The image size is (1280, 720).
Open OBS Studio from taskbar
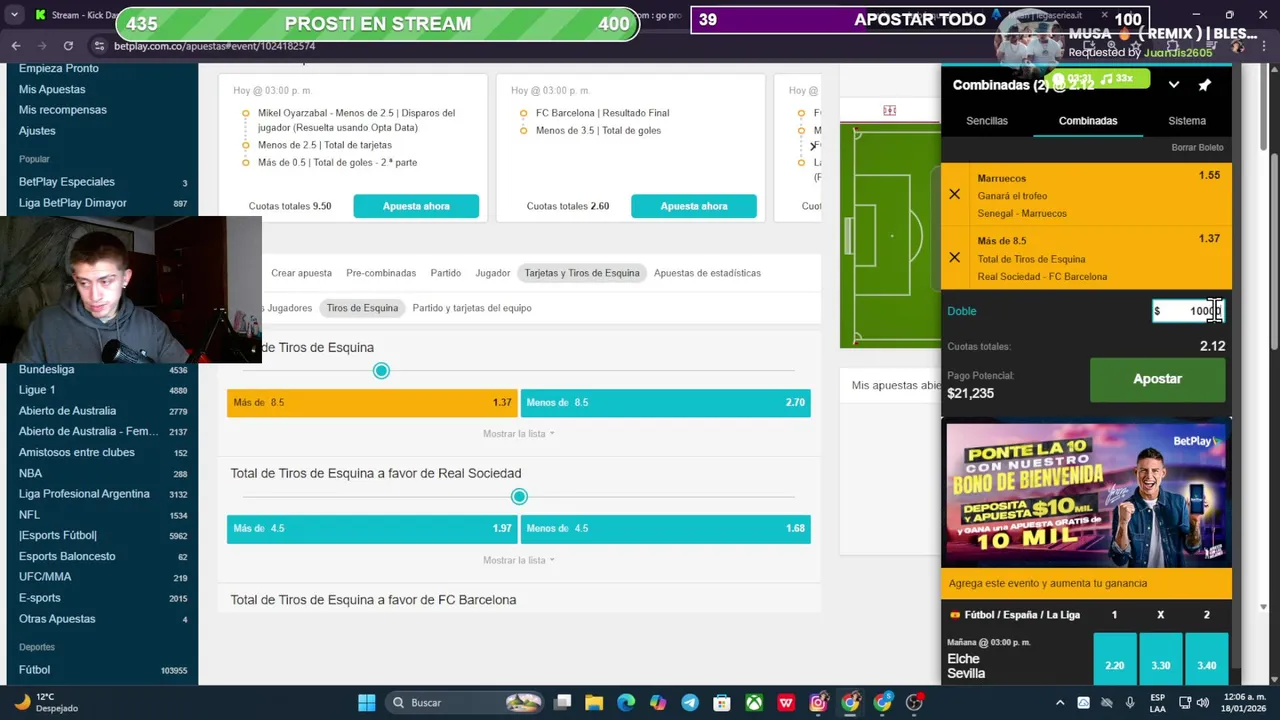[x=914, y=702]
